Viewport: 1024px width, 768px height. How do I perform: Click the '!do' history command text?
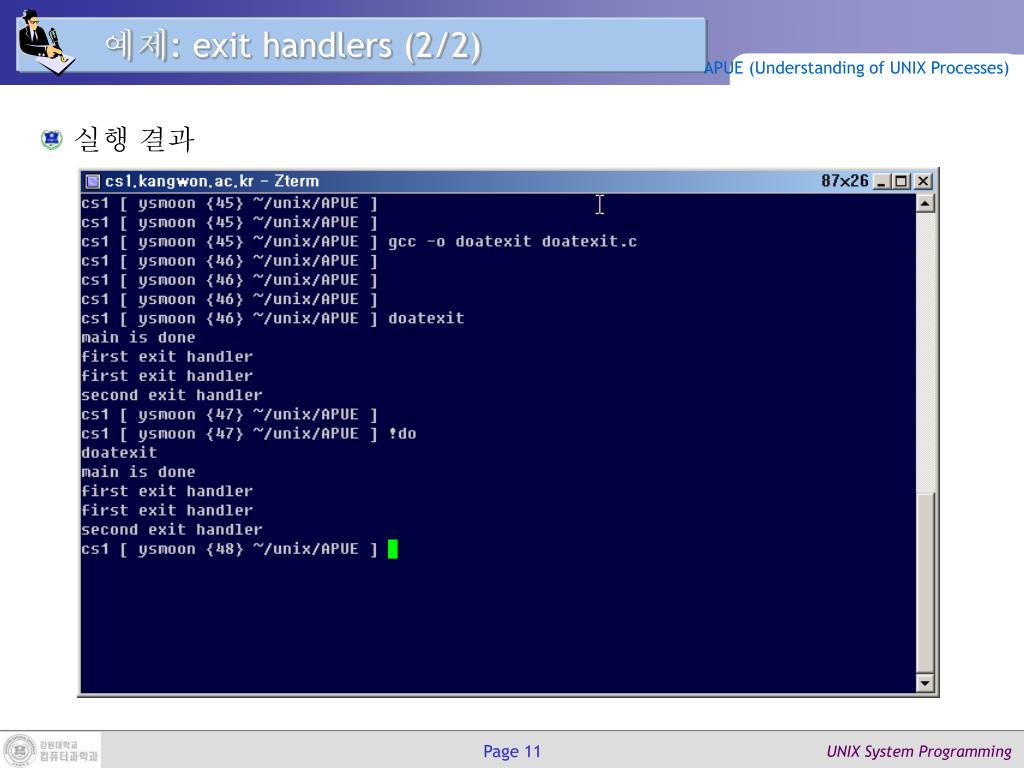point(402,434)
